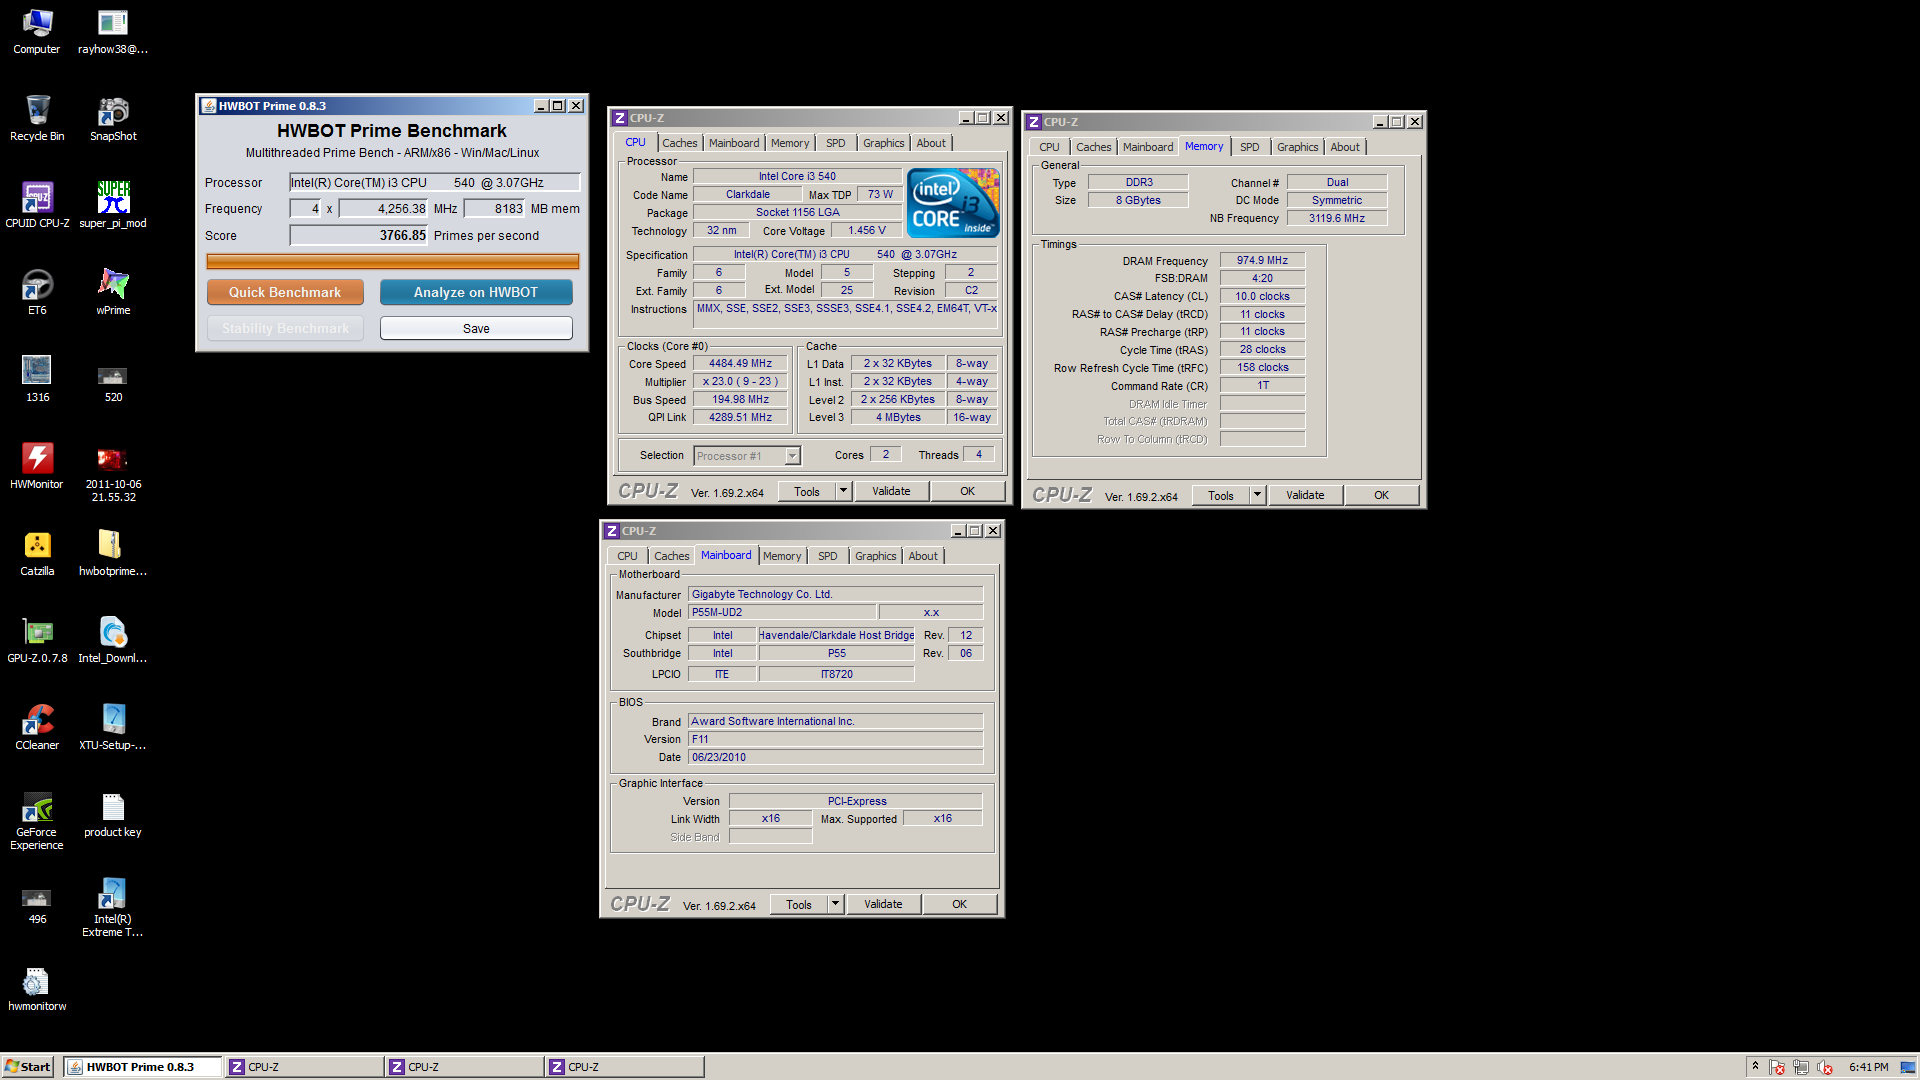Expand Tools dropdown arrow in Memory CPU-Z window
Viewport: 1920px width, 1080px height.
coord(1257,495)
